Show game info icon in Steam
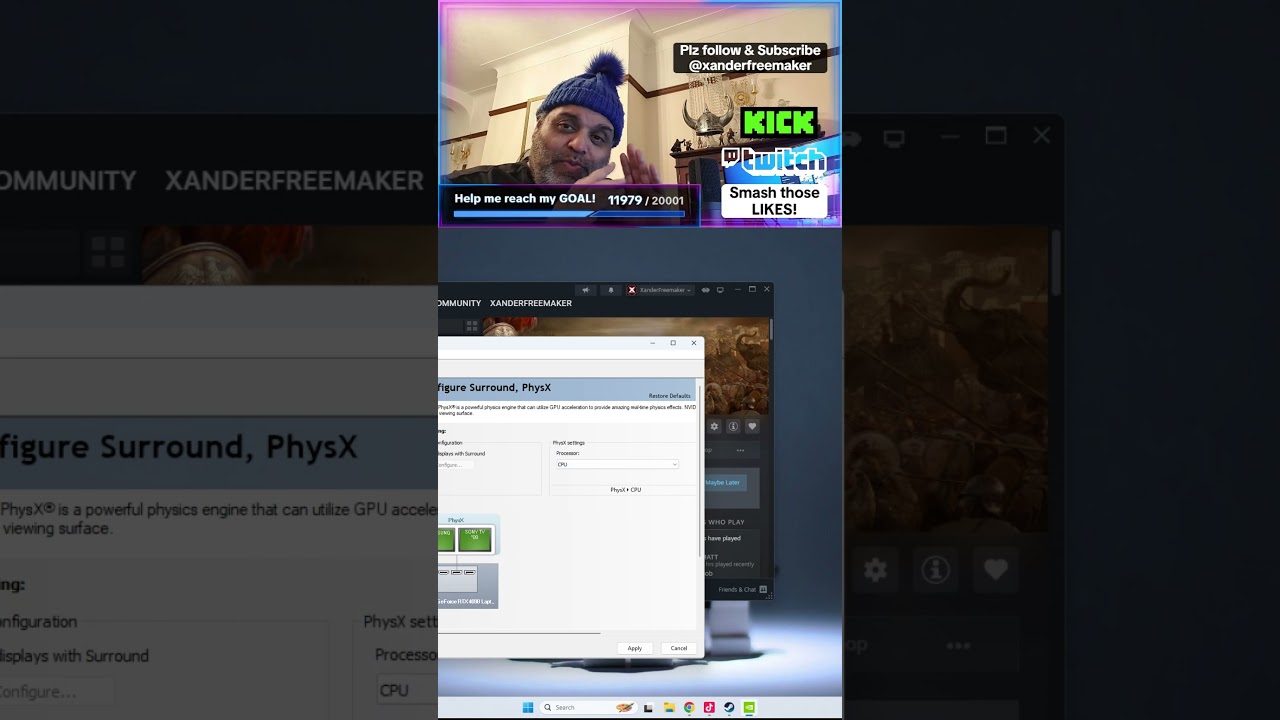Viewport: 1280px width, 720px height. (x=733, y=426)
